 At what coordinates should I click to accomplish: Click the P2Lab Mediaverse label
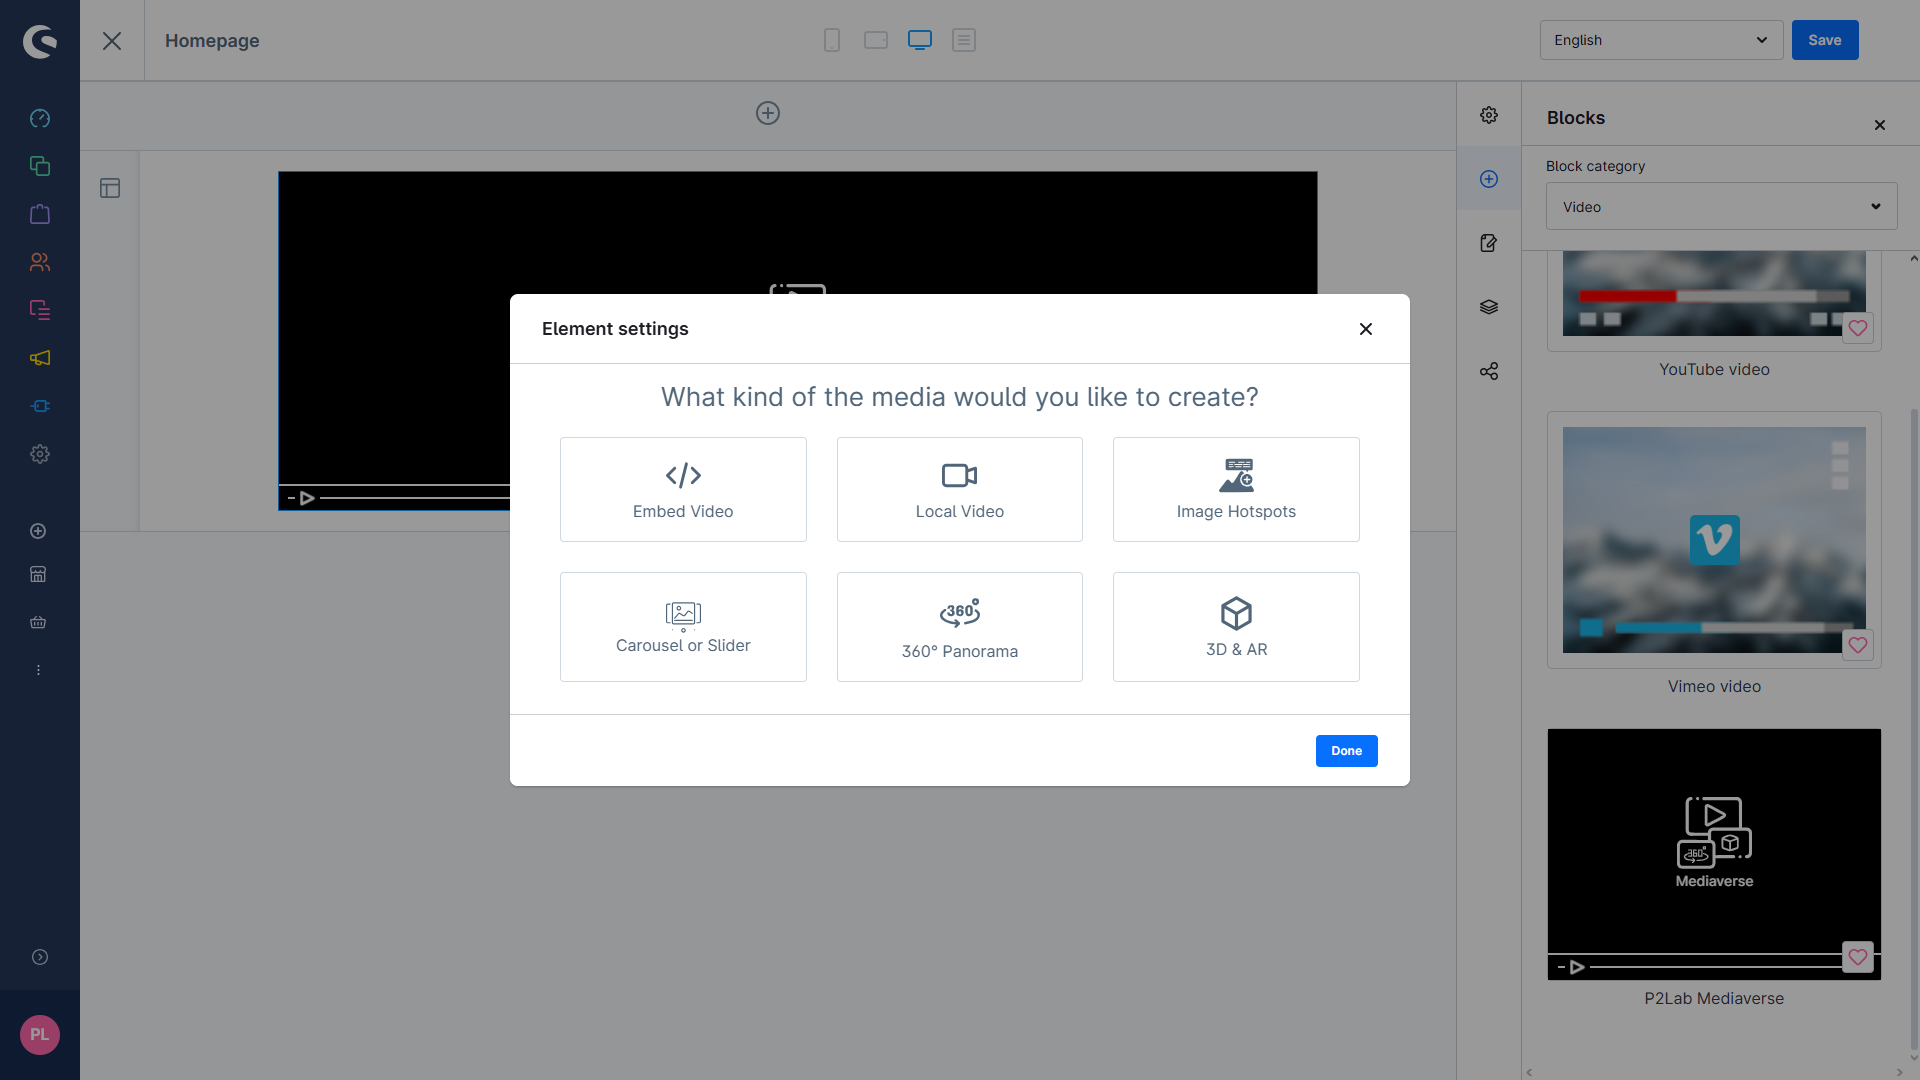pos(1714,998)
